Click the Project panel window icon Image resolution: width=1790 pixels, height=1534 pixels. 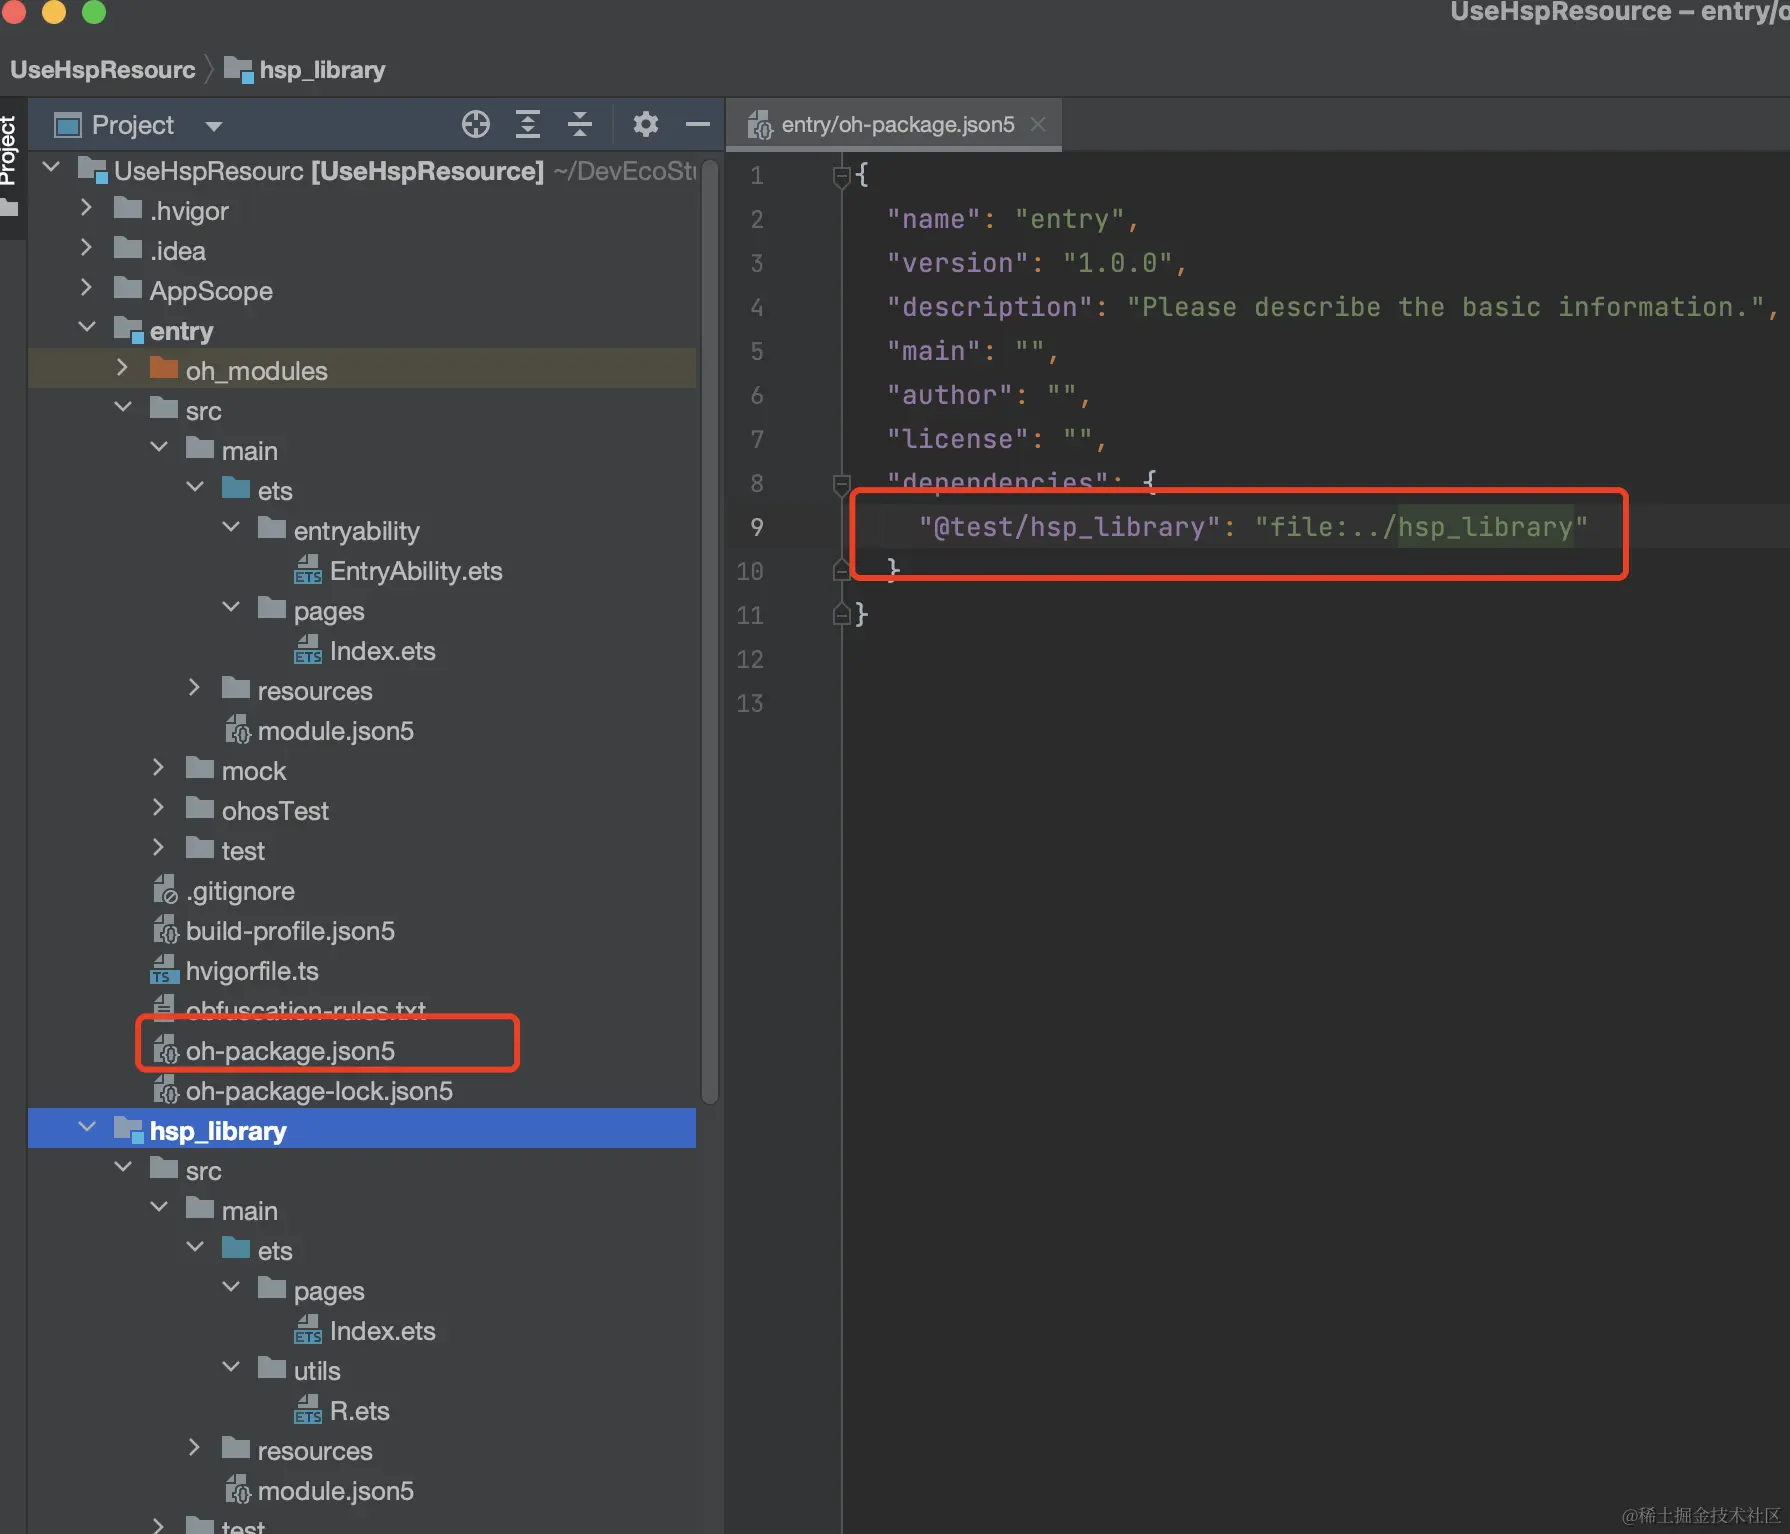tap(68, 125)
